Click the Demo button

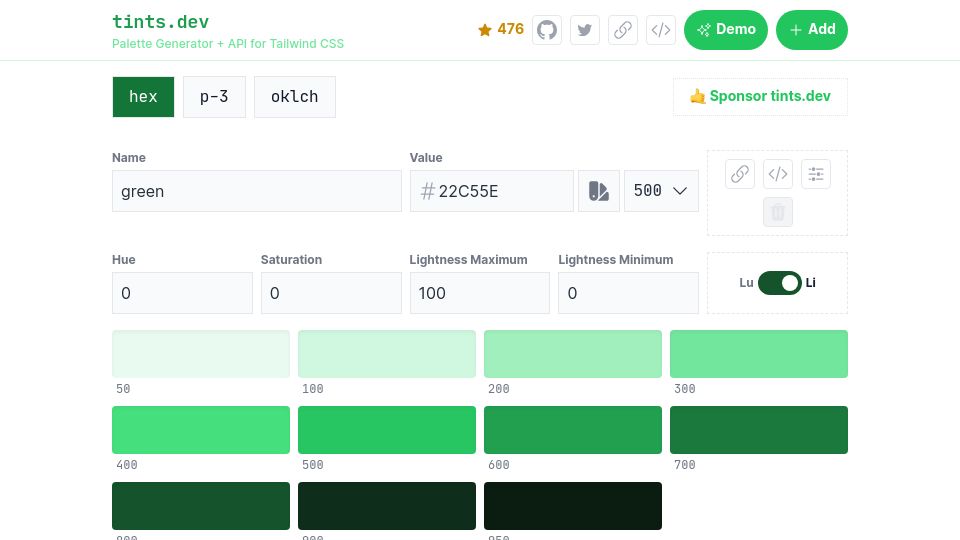coord(726,30)
